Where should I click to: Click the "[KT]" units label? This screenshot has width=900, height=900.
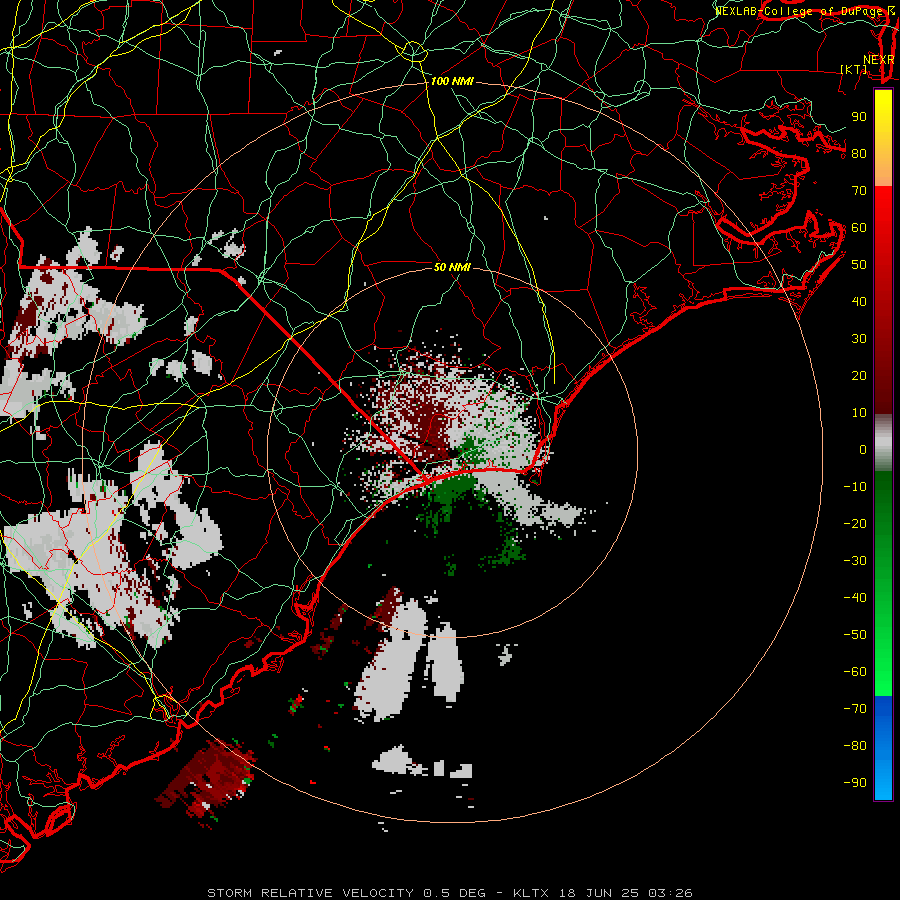pos(854,69)
